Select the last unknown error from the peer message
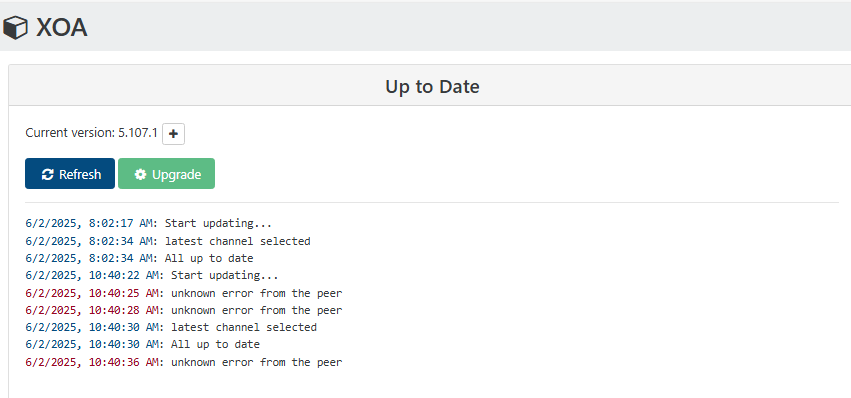This screenshot has height=398, width=851. (x=257, y=362)
